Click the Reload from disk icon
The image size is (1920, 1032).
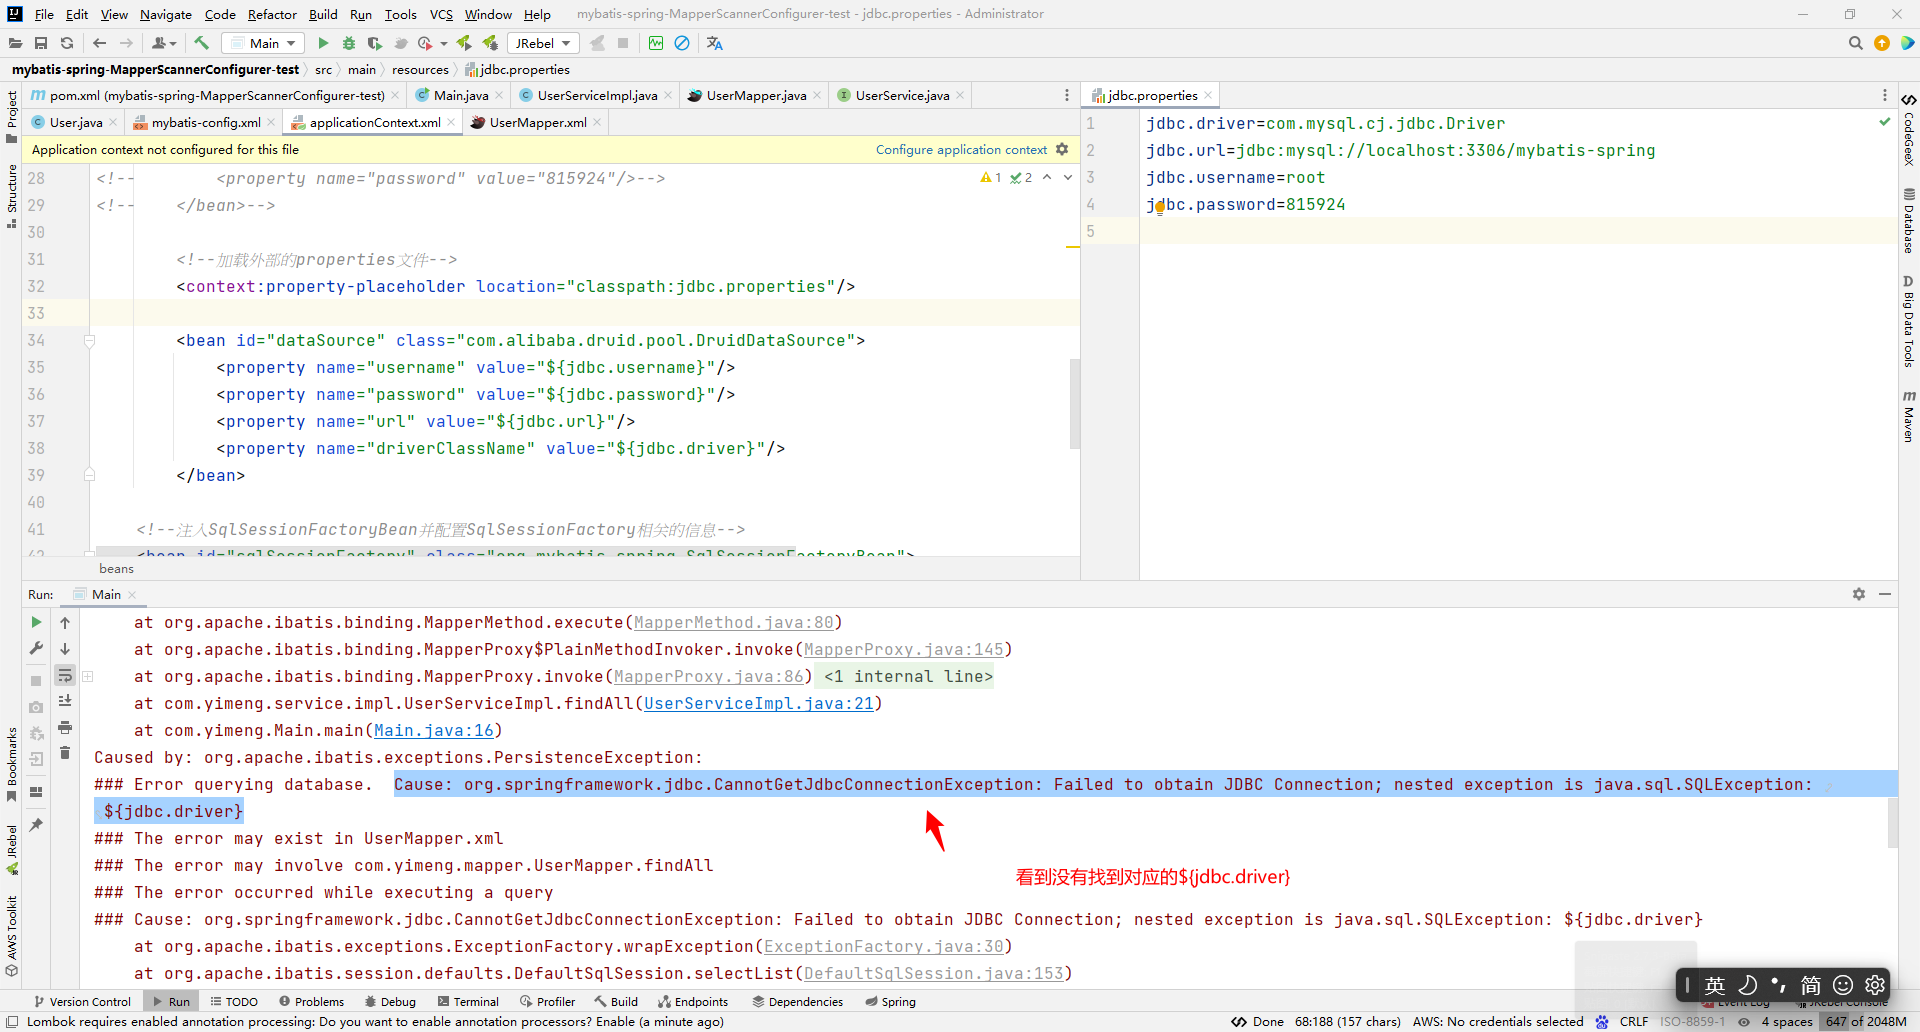tap(67, 43)
